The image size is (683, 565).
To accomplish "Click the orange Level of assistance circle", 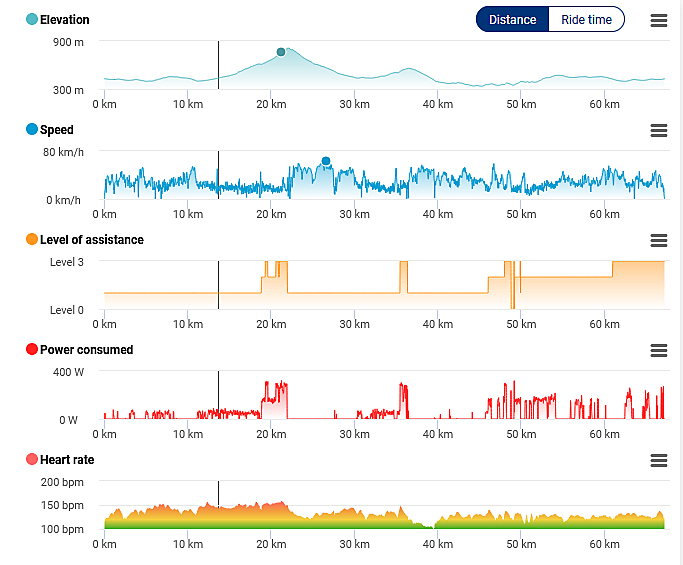I will 32,240.
